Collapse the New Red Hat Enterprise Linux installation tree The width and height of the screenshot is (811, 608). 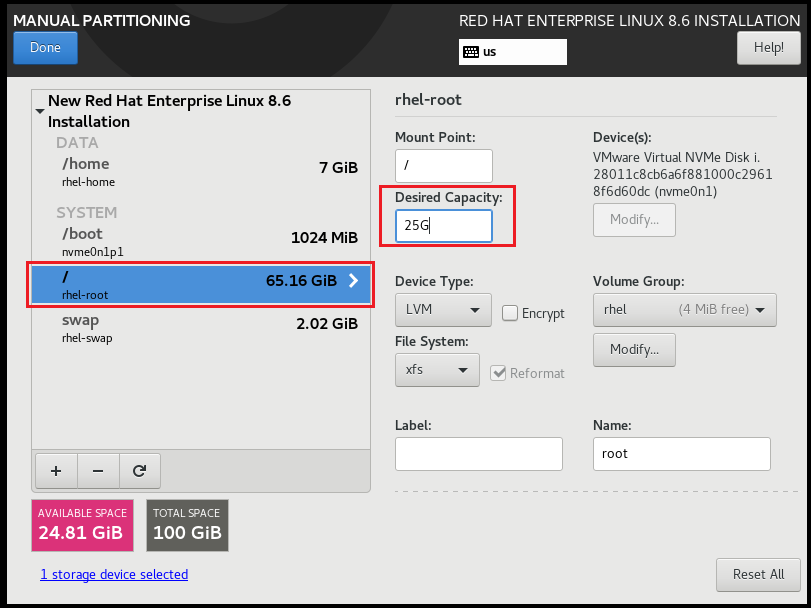40,111
